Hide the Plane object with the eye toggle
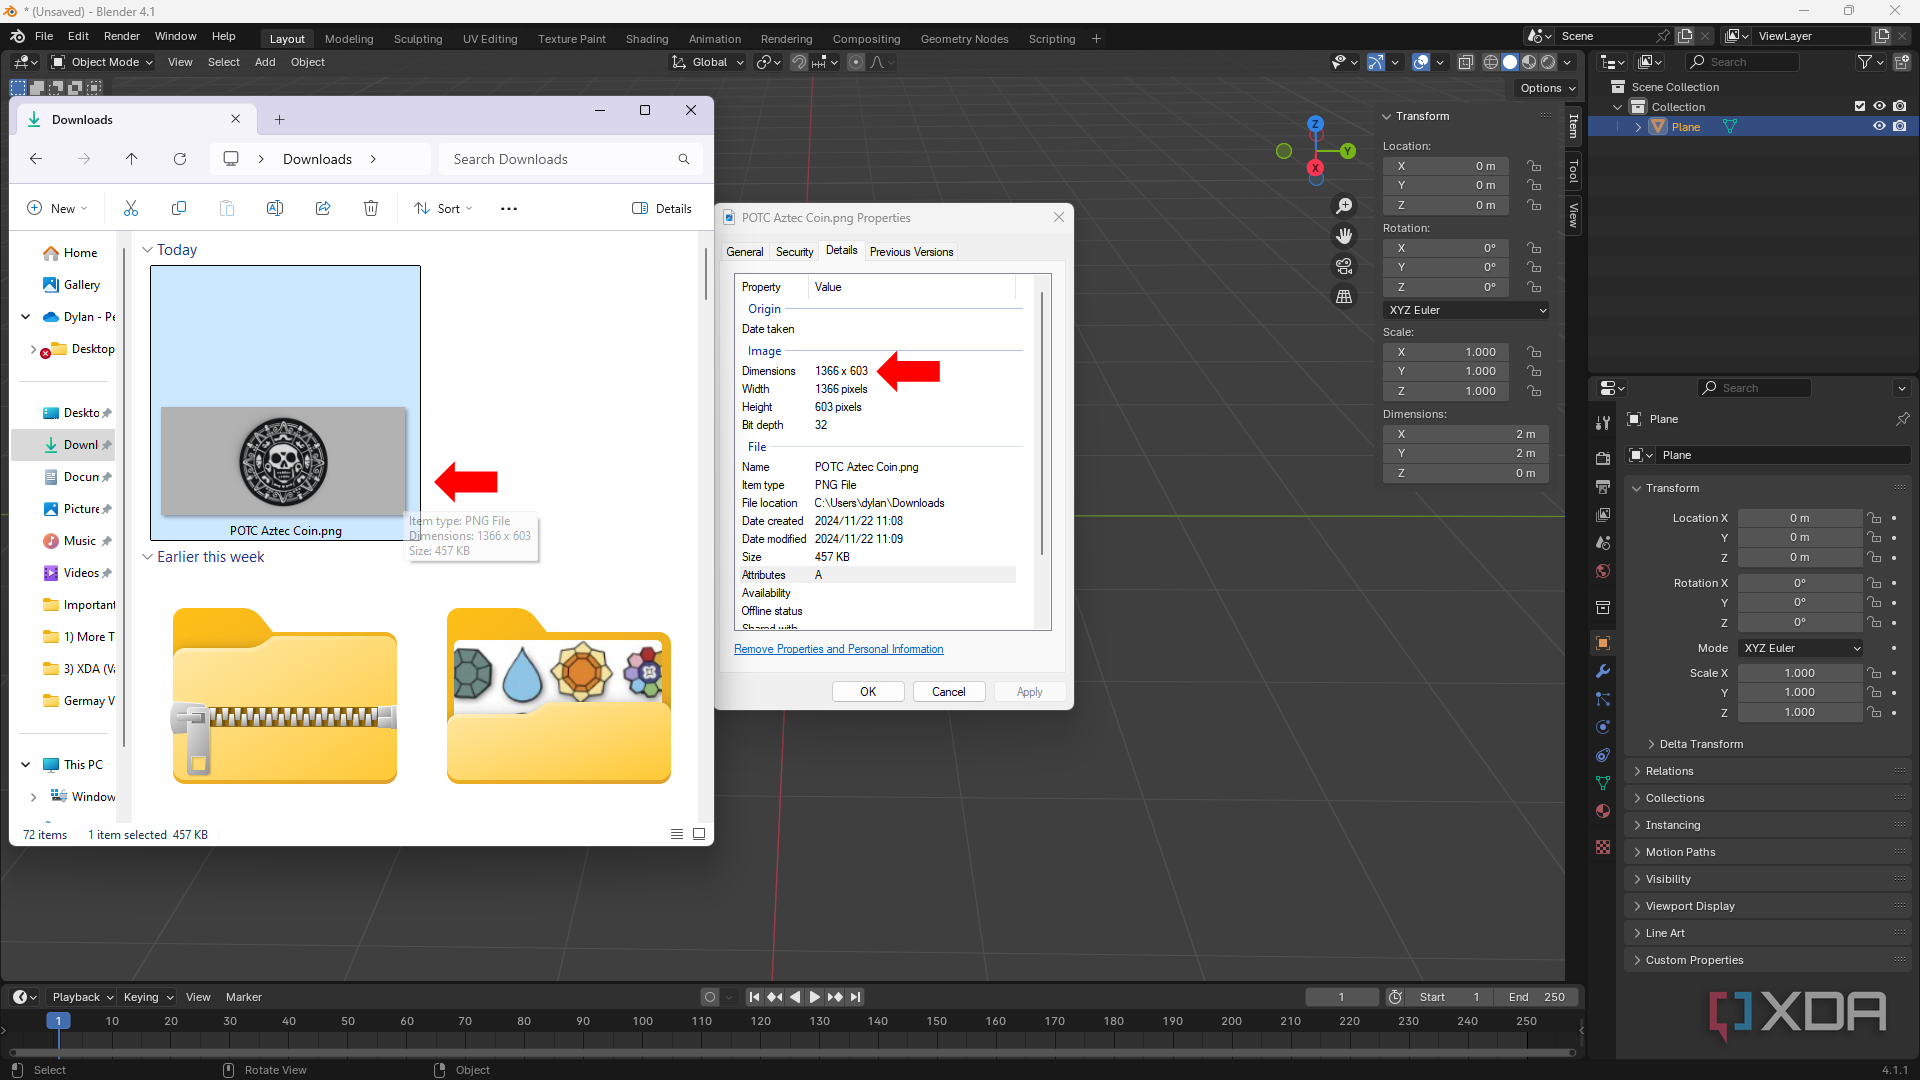The image size is (1920, 1080). (1880, 126)
